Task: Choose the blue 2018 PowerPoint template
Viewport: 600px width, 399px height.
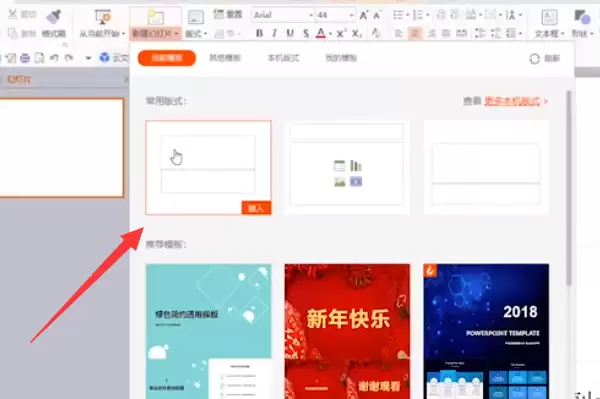Action: [486, 331]
